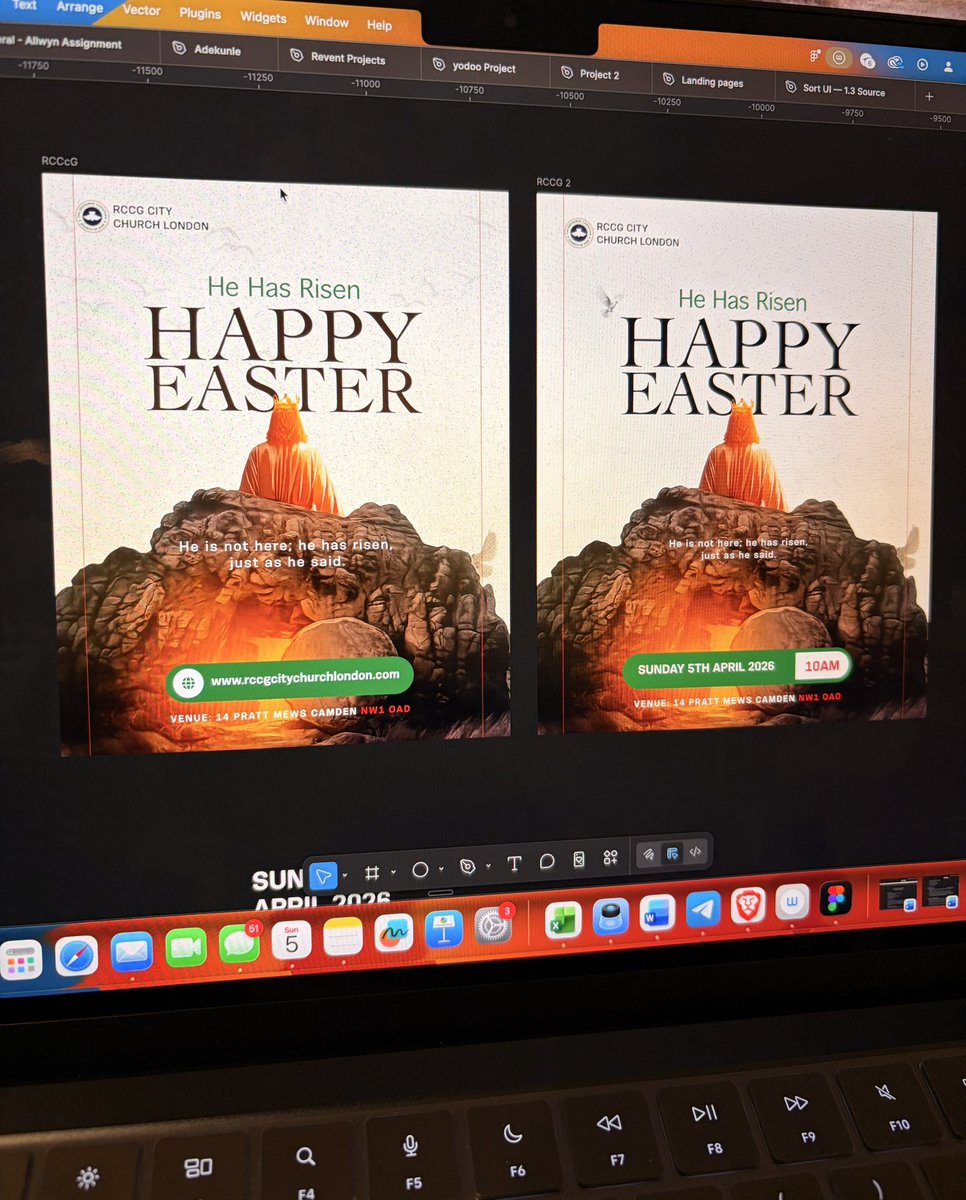
Task: Select HAPPY EASTER heading in RCCcG frame
Action: [x=283, y=361]
